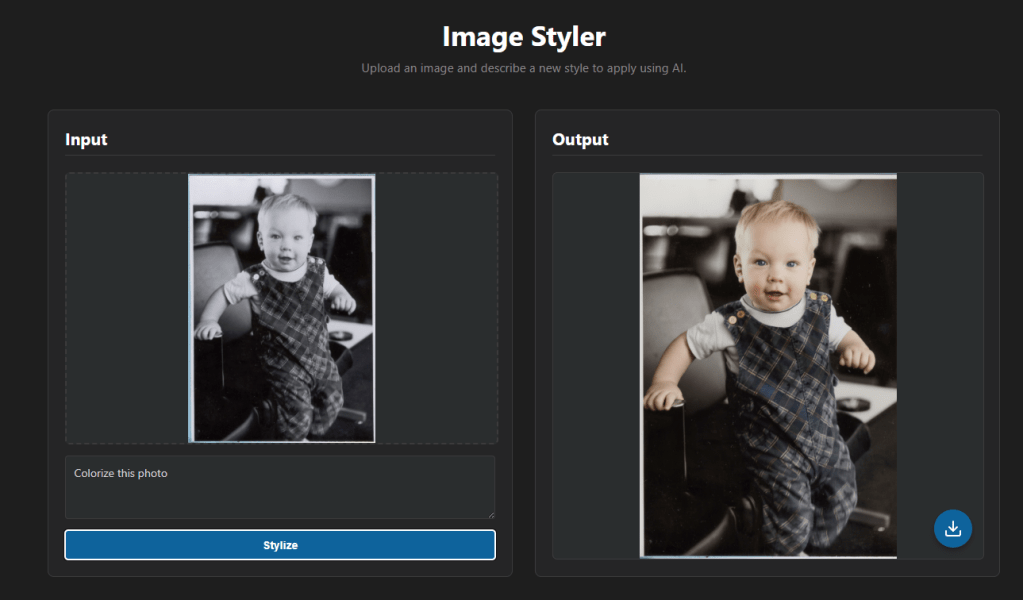The width and height of the screenshot is (1023, 600).
Task: Click the empty area left of the output image
Action: pos(596,365)
